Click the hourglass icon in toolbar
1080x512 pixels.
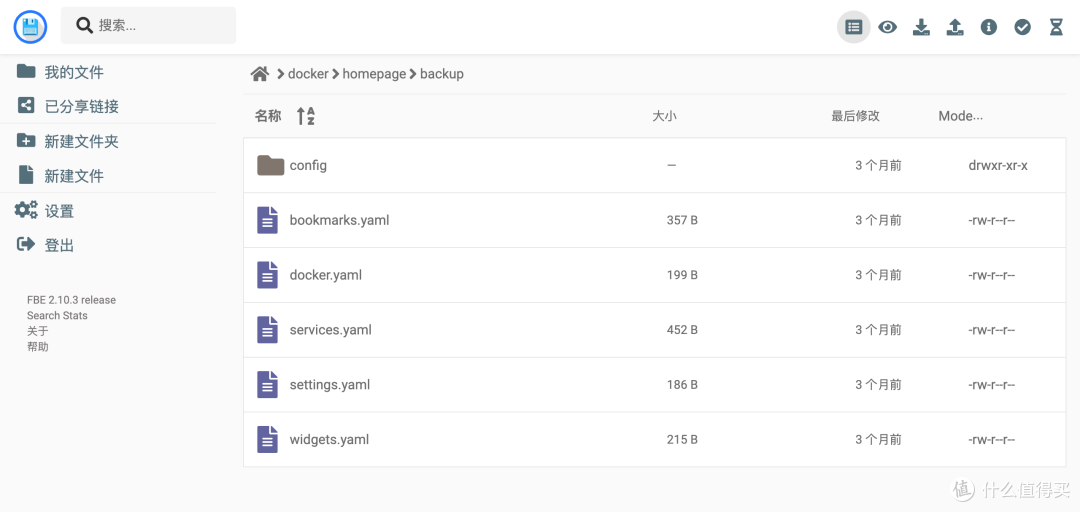click(x=1056, y=27)
